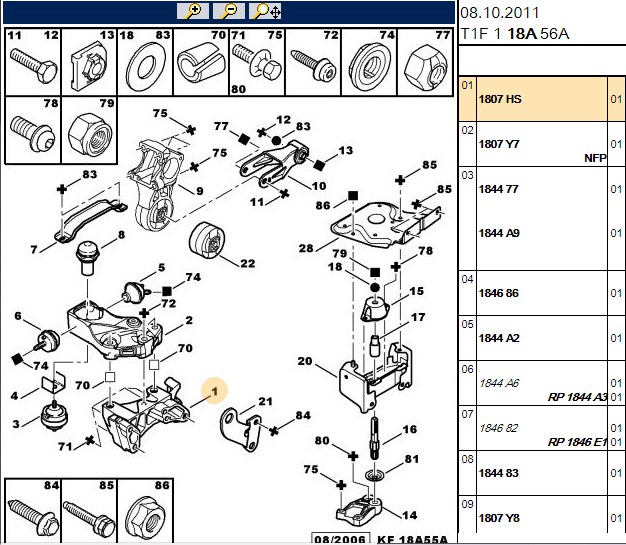Select callout number 2 on engine bracket

click(x=189, y=320)
